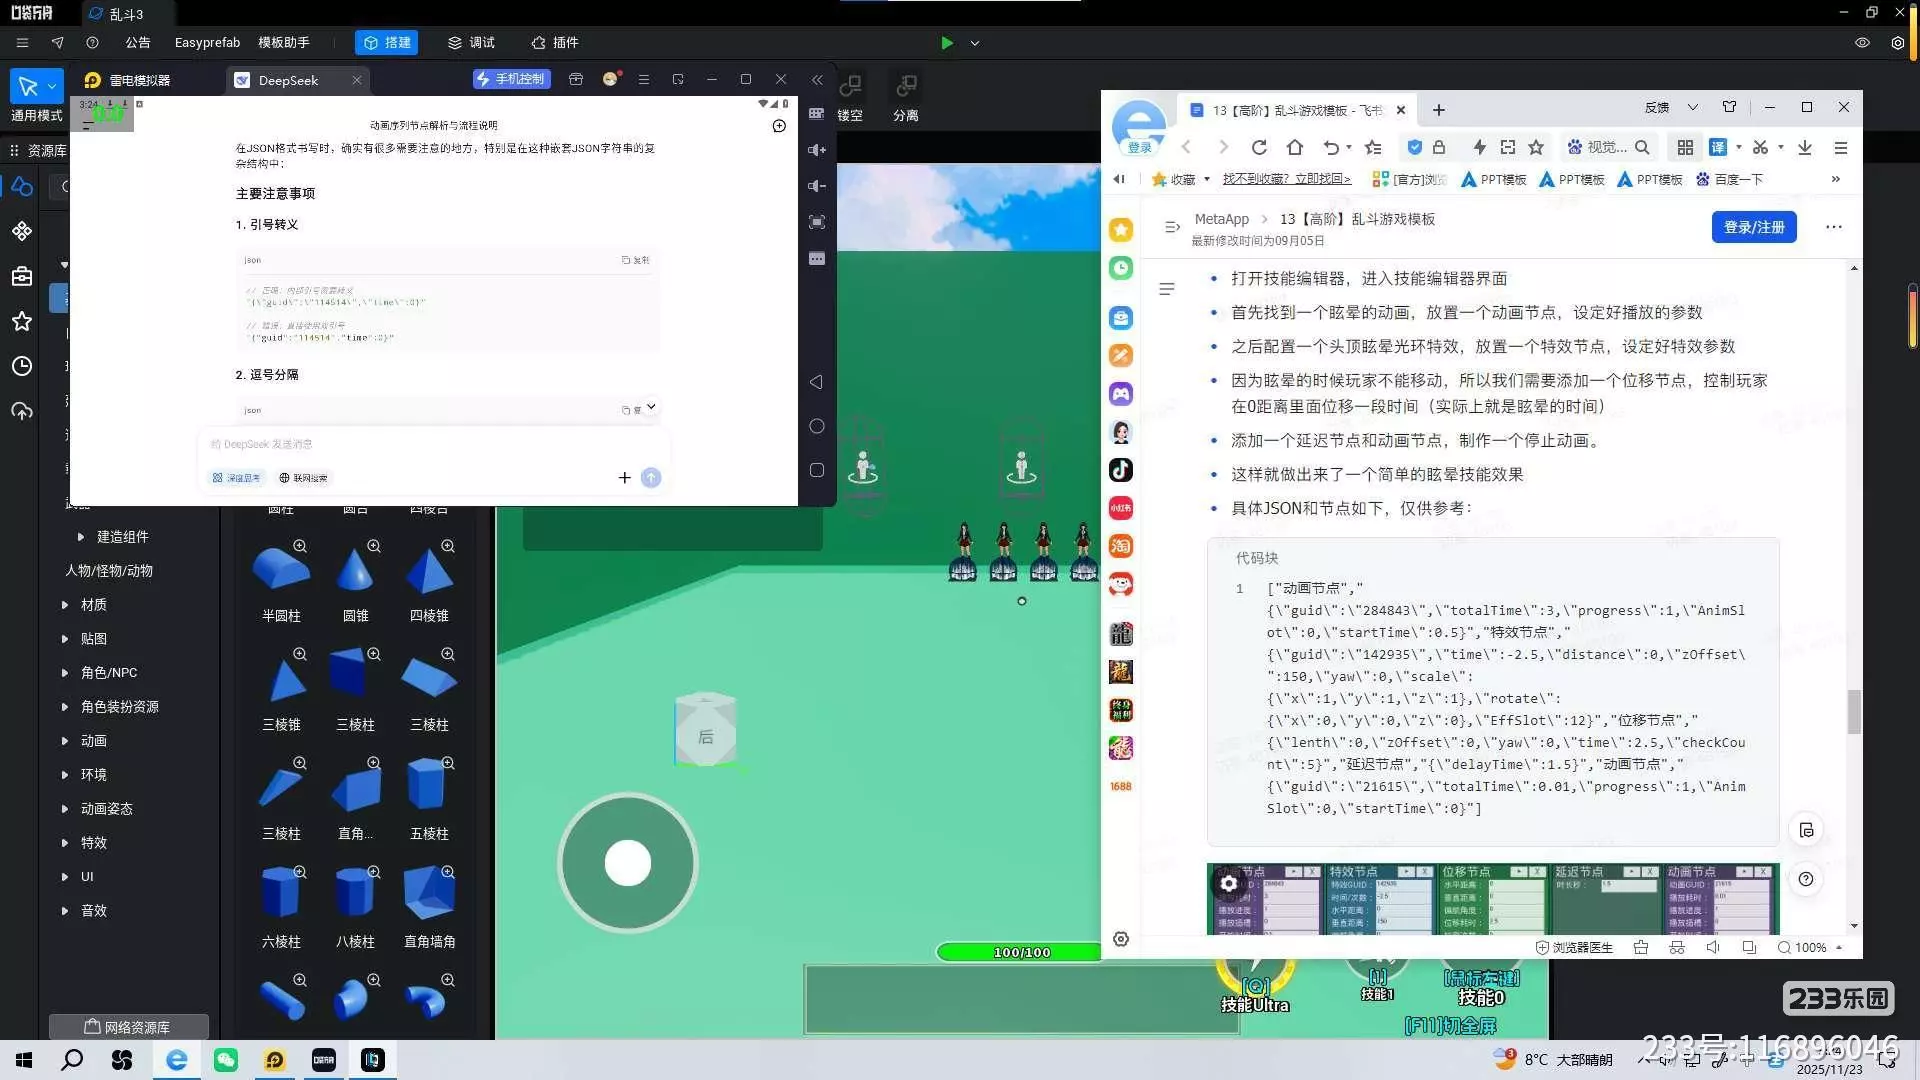Toggle 深度思考 deep thinking mode
Image resolution: width=1920 pixels, height=1080 pixels.
tap(237, 478)
